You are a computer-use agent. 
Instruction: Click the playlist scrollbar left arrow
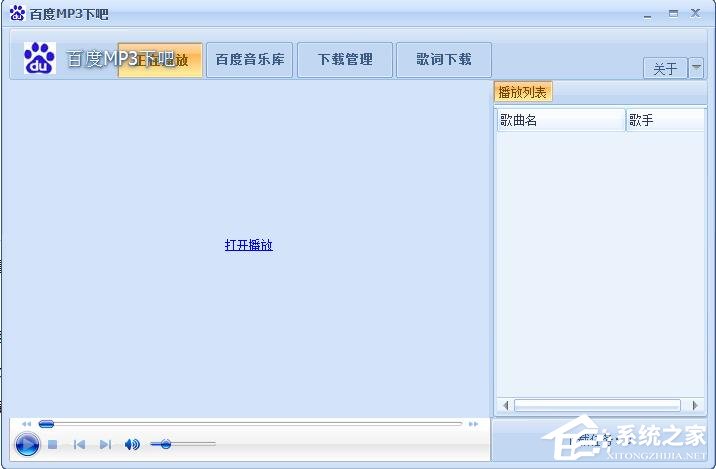(505, 406)
